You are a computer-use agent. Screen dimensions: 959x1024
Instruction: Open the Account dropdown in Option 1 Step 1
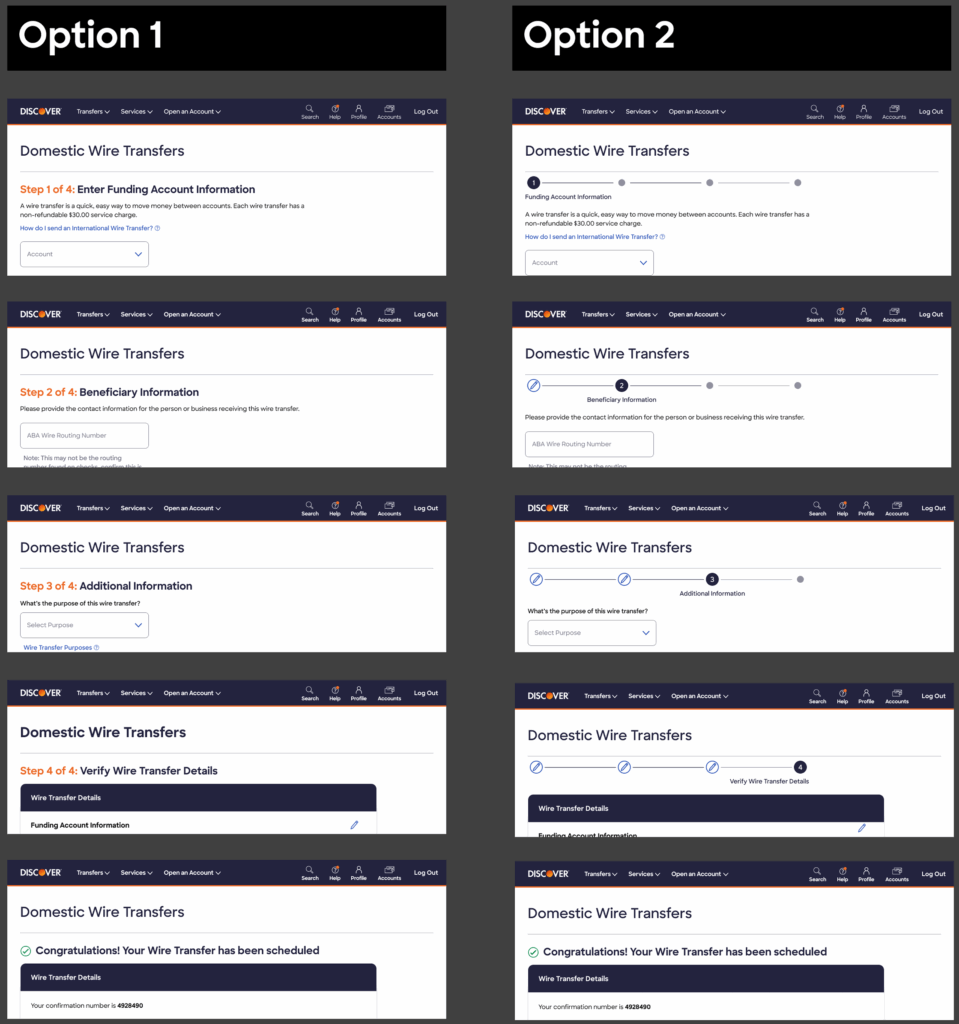click(84, 254)
